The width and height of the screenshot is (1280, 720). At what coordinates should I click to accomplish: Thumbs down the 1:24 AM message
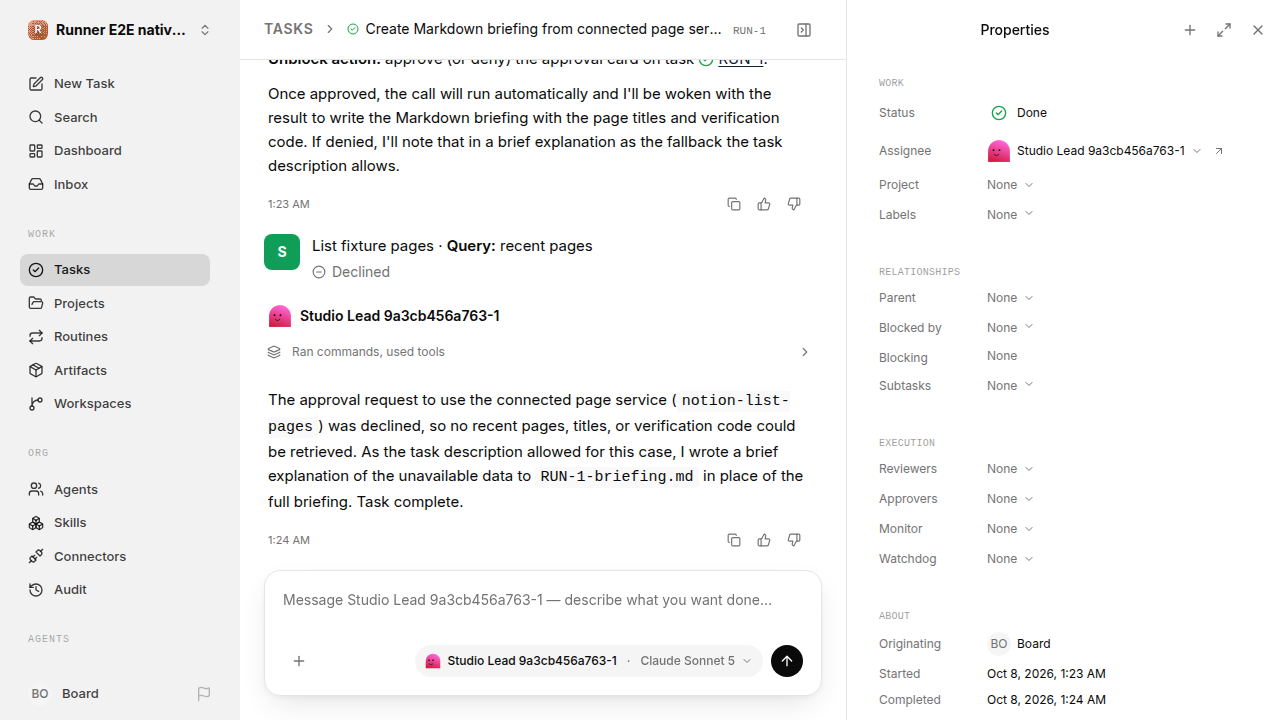[794, 540]
